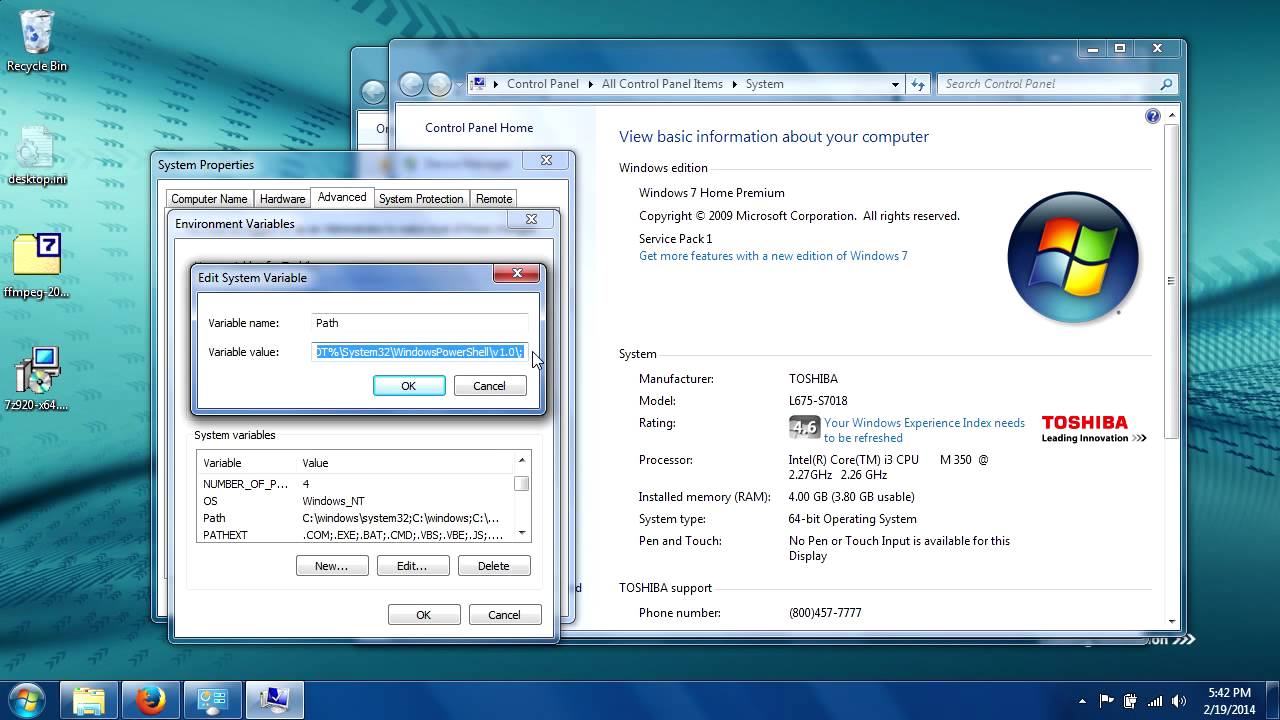Switch to the System Properties taskbar item
Viewport: 1280px width, 720px height.
274,700
